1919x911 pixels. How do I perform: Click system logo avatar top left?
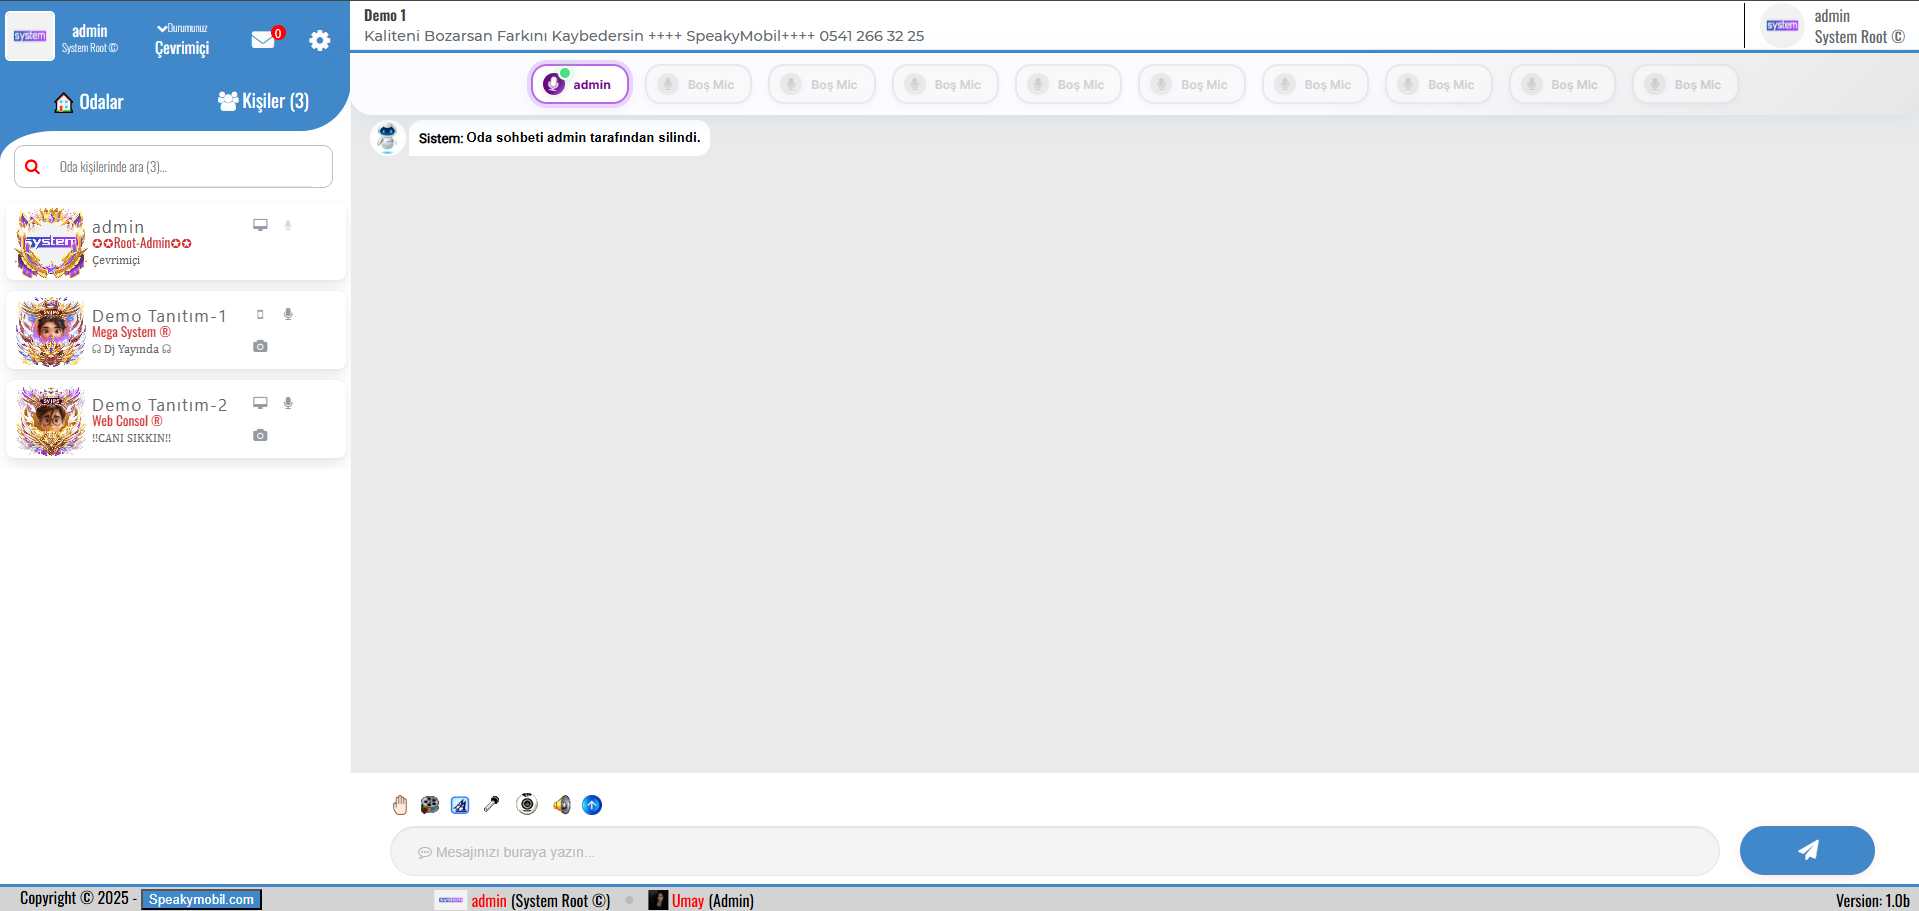(30, 36)
